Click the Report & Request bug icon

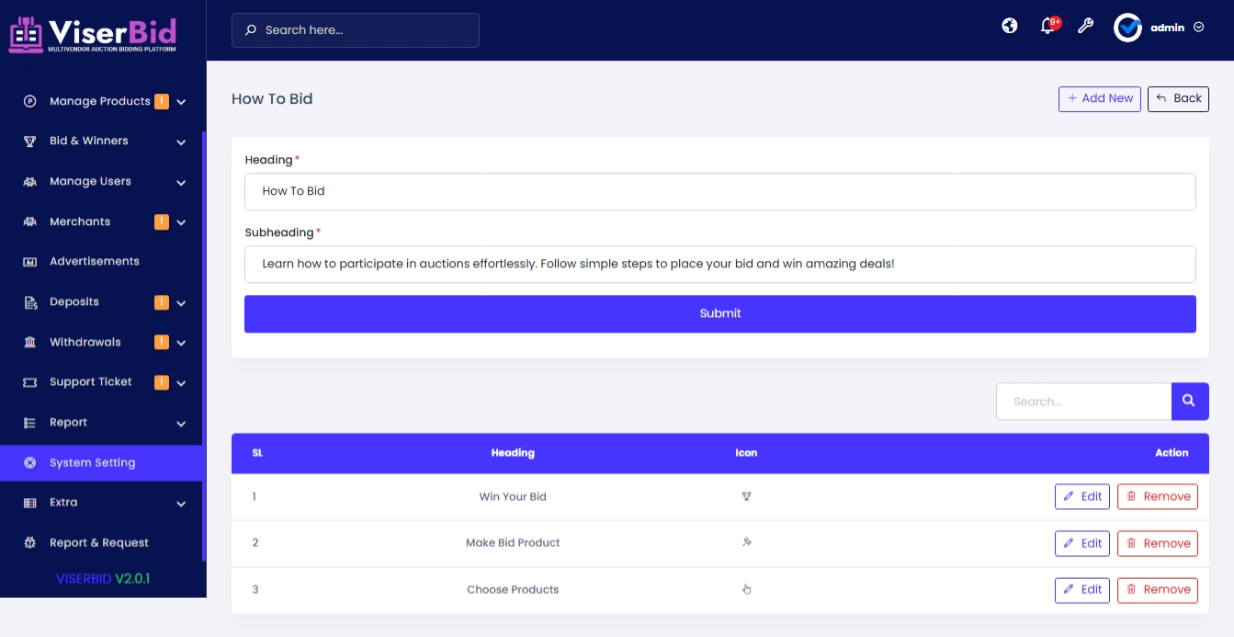click(x=30, y=543)
